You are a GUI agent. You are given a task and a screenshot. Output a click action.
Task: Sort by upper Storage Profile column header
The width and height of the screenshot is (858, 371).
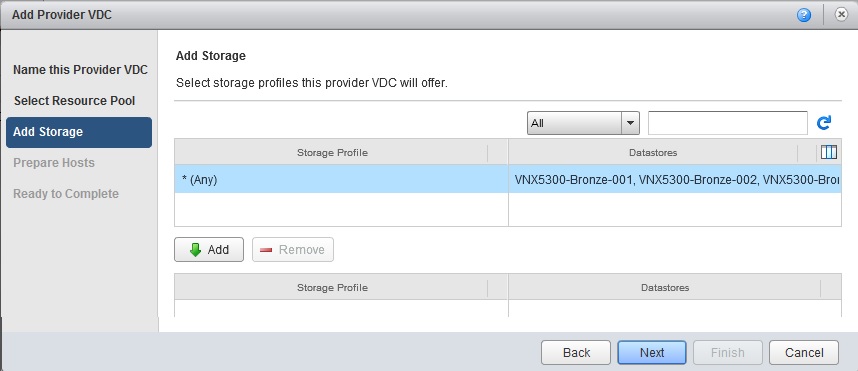(x=332, y=153)
